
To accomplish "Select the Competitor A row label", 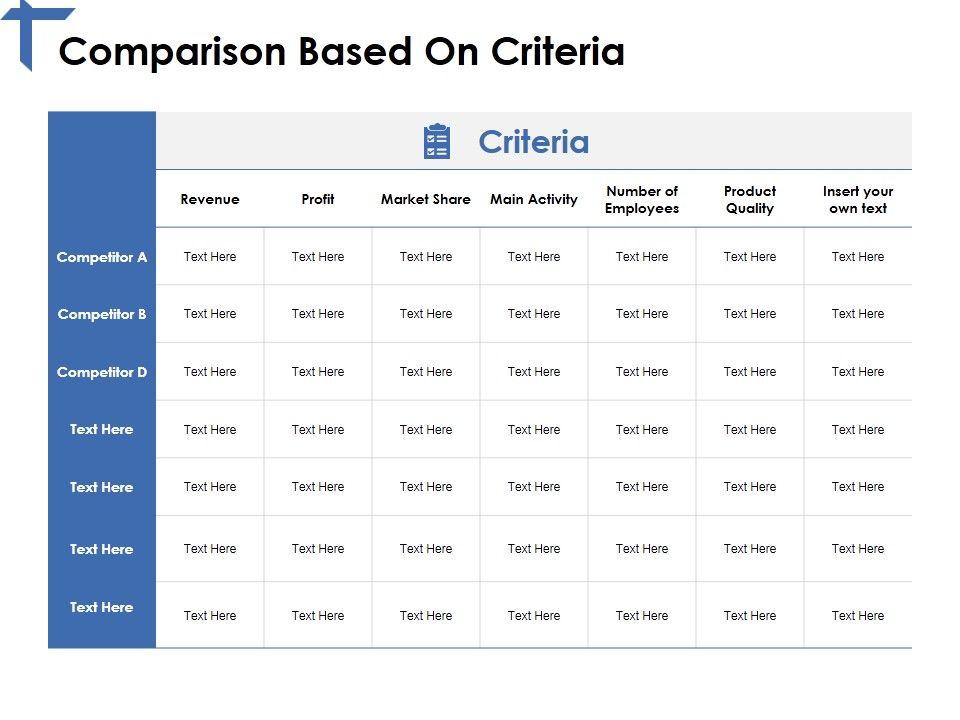I will (102, 257).
